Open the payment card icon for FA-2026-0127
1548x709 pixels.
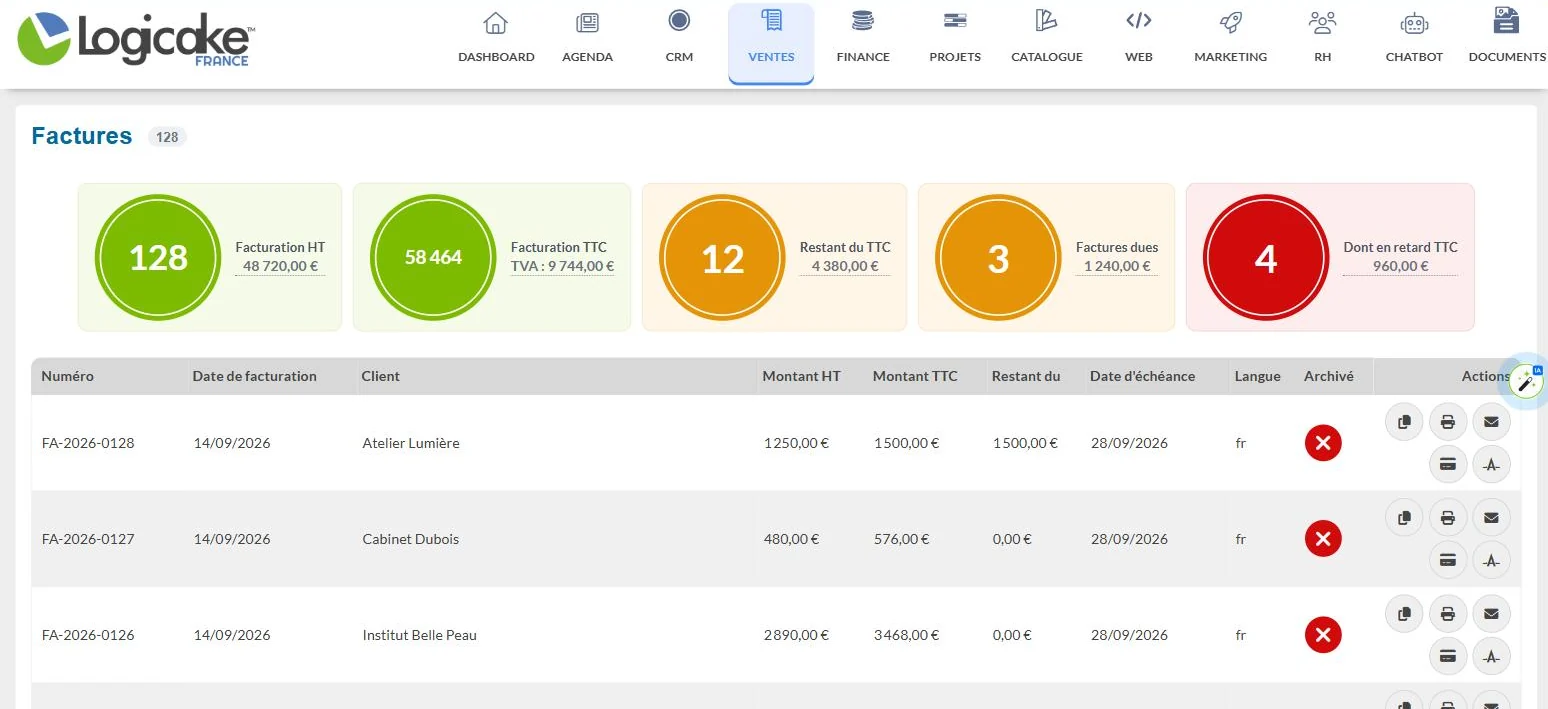pyautogui.click(x=1447, y=560)
